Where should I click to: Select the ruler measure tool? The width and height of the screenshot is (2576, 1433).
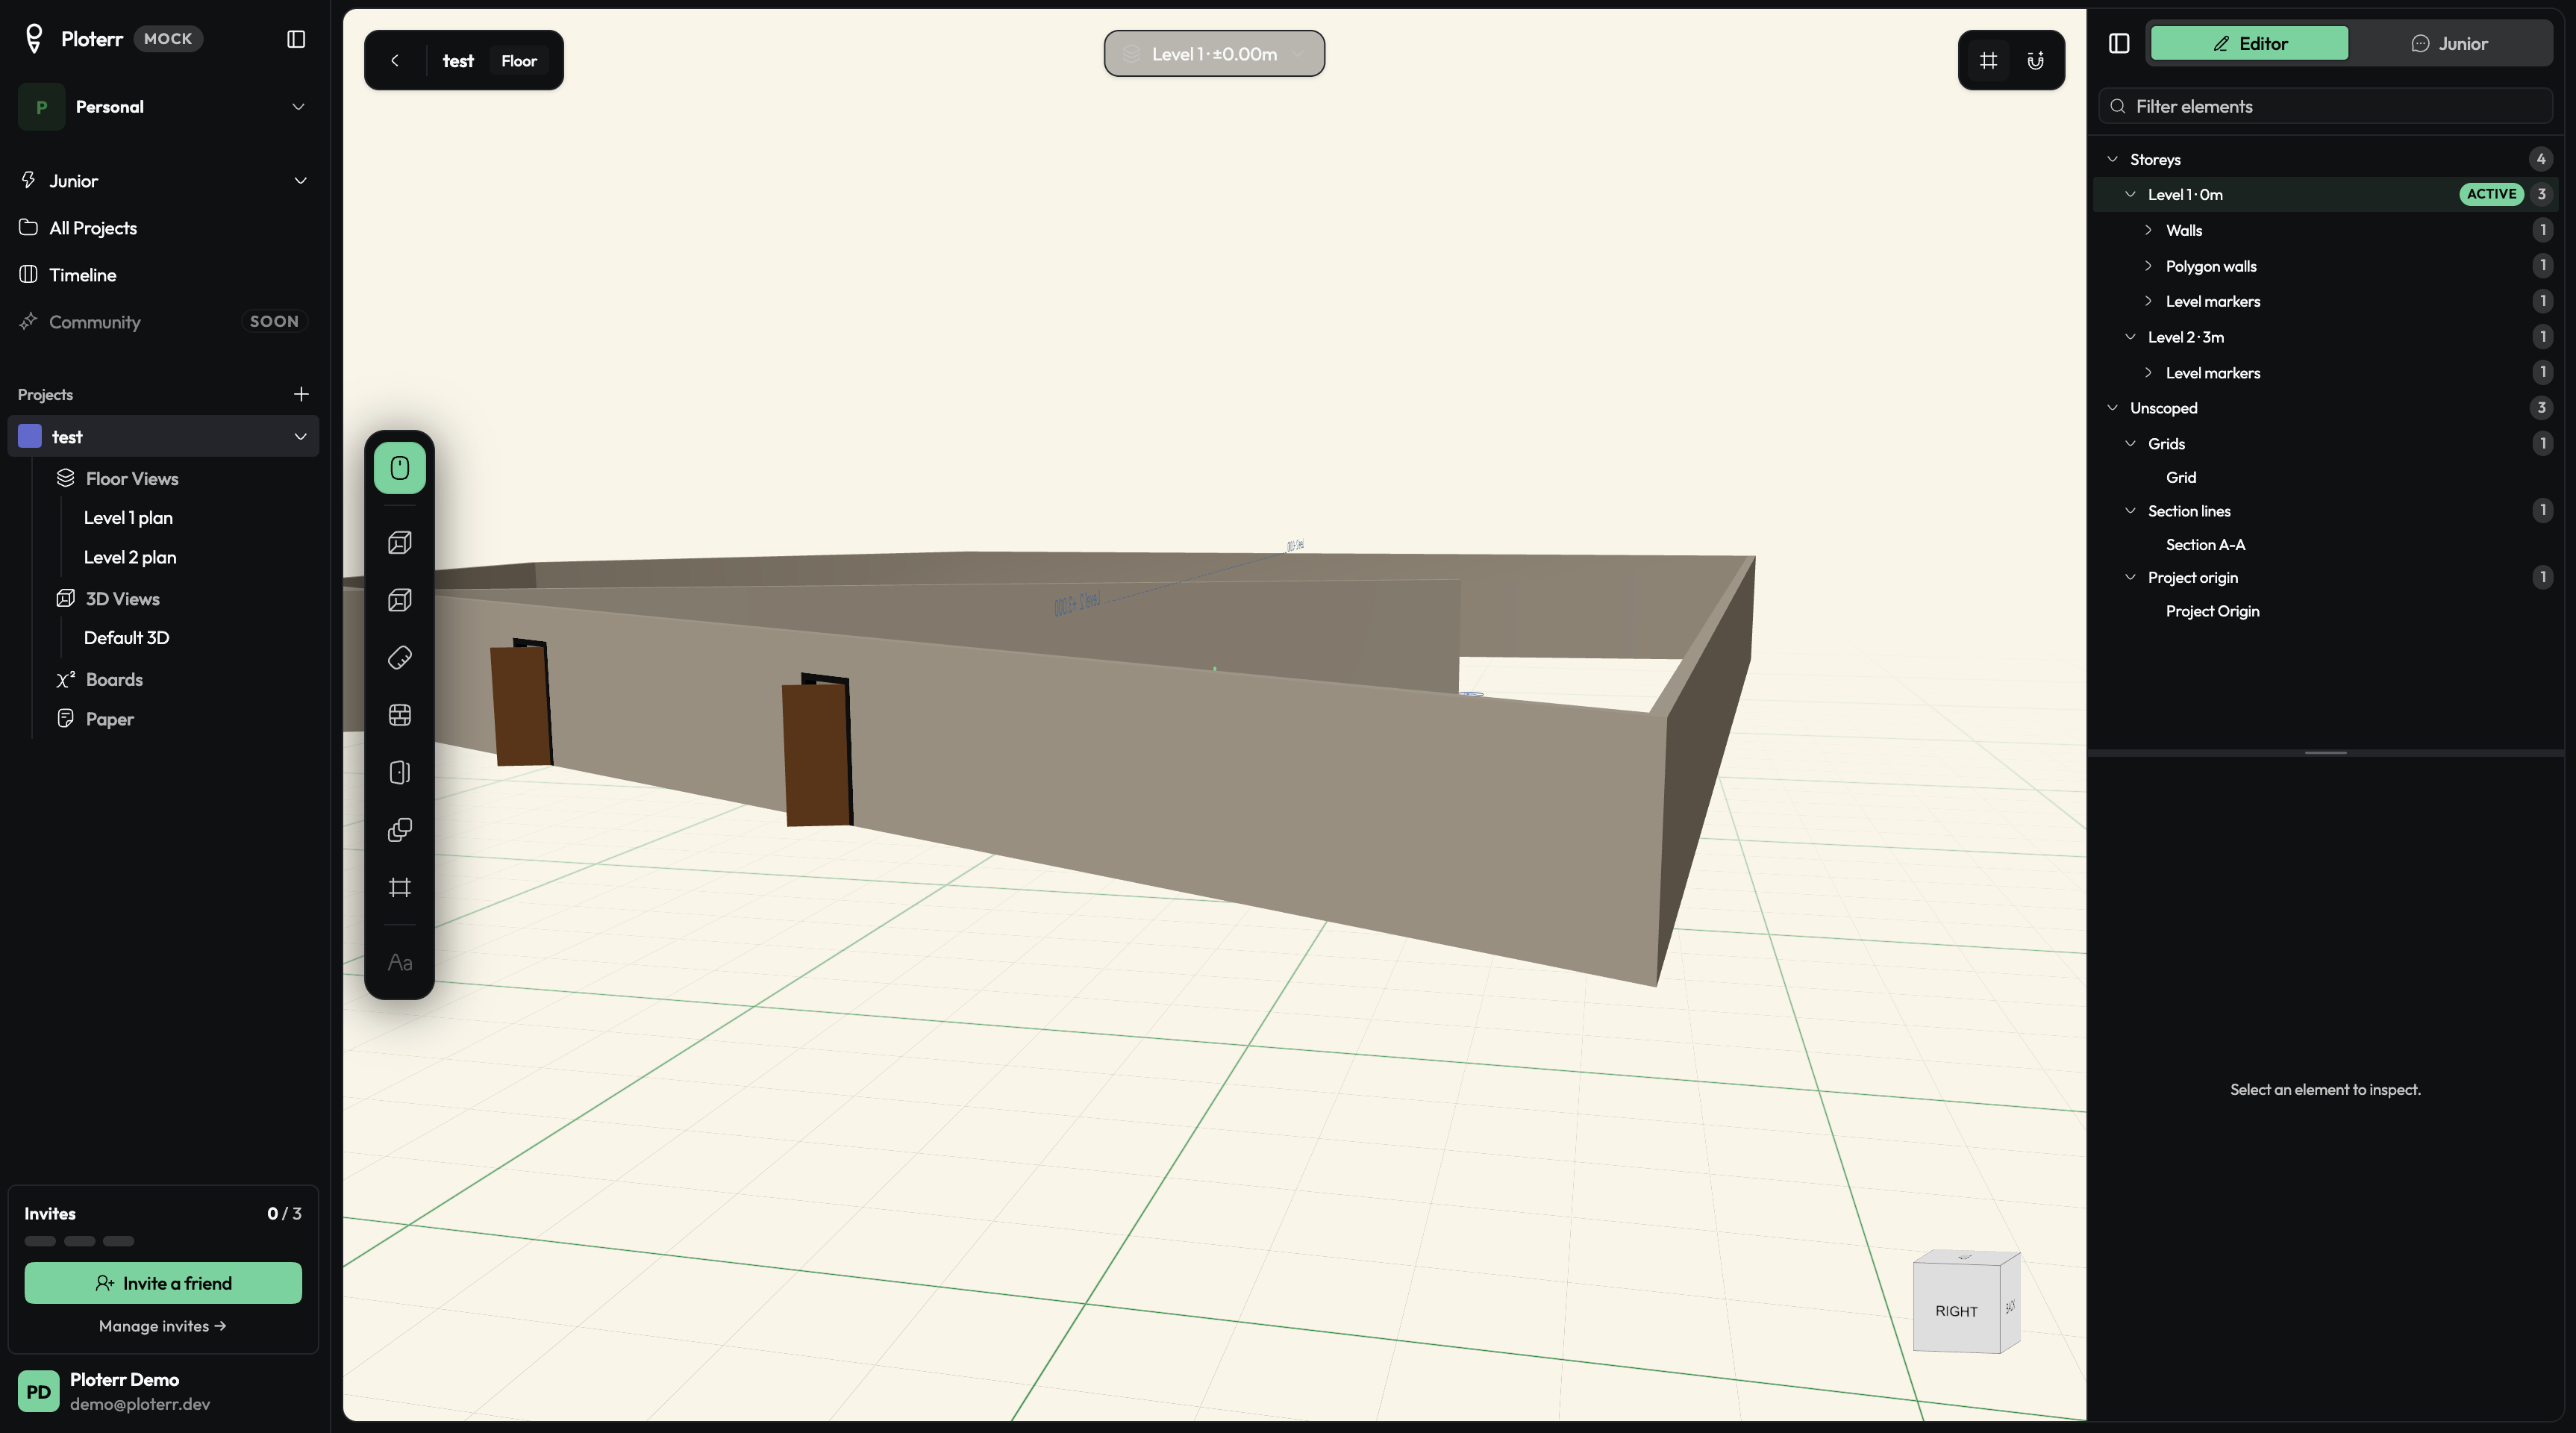(x=399, y=657)
